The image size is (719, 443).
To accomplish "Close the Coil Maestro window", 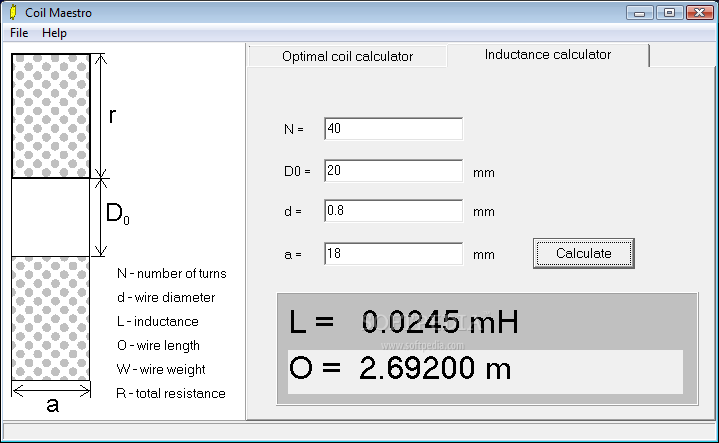I will [700, 12].
